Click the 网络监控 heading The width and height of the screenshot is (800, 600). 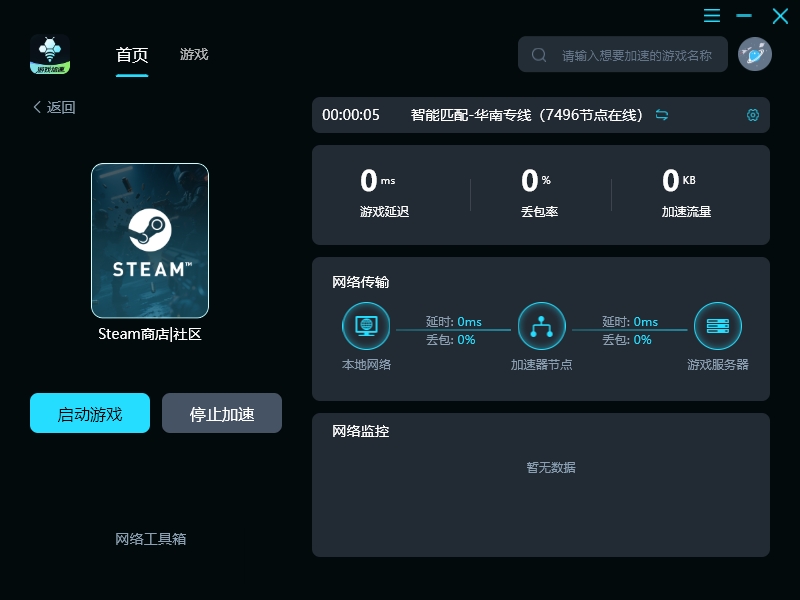tap(361, 431)
